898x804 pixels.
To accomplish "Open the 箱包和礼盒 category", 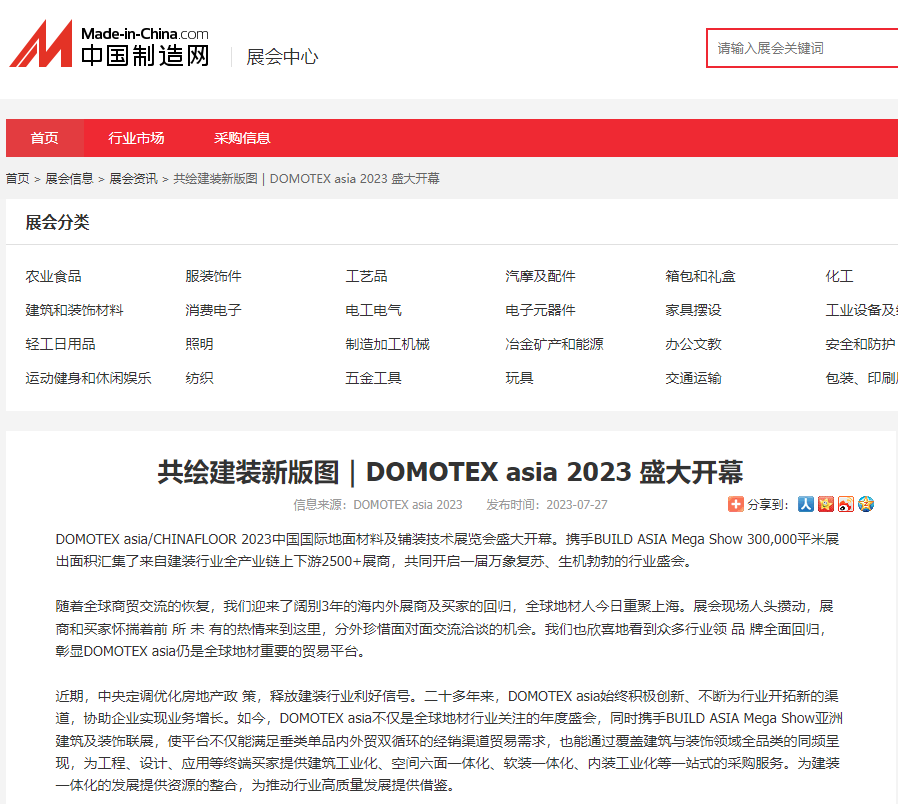I will pyautogui.click(x=700, y=277).
